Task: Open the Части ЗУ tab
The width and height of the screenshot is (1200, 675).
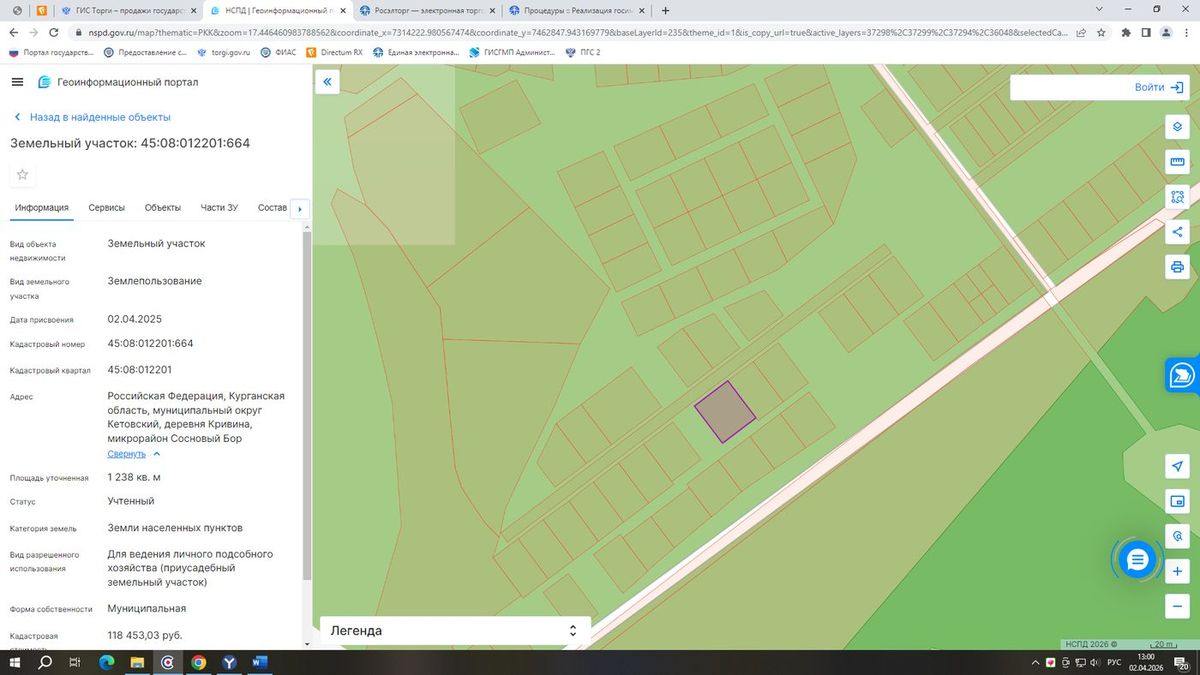Action: (219, 208)
